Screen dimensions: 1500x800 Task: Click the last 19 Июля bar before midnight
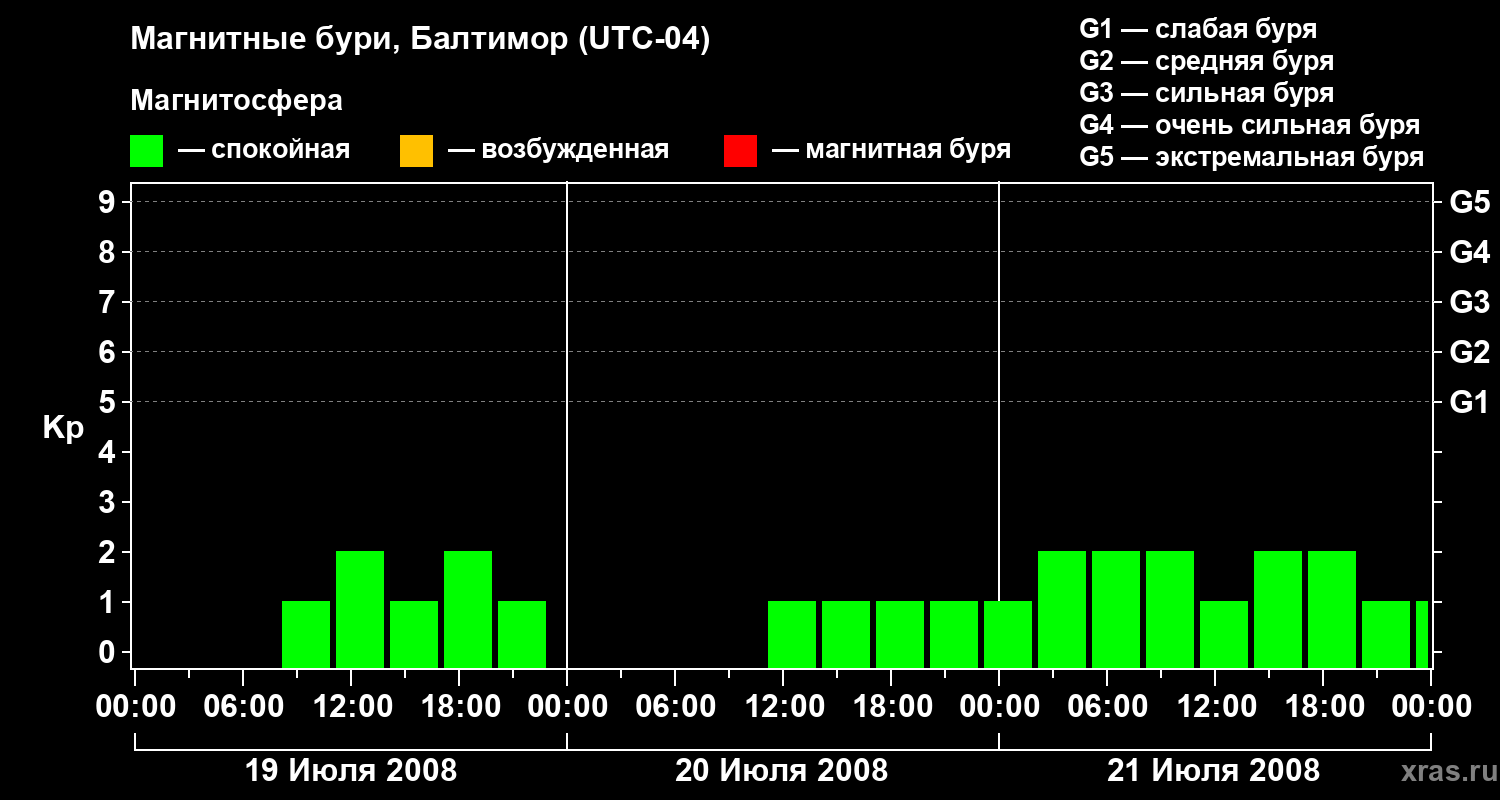point(522,634)
